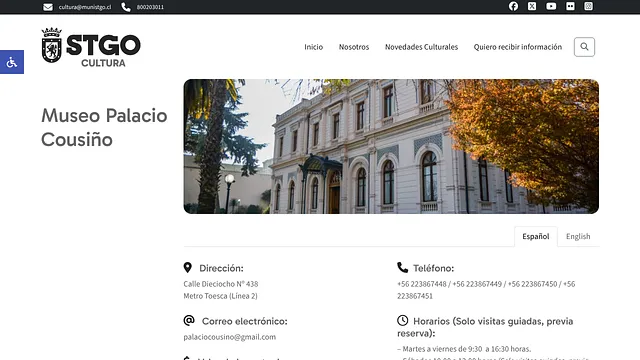Click the 'Dirección:' heading

221,268
